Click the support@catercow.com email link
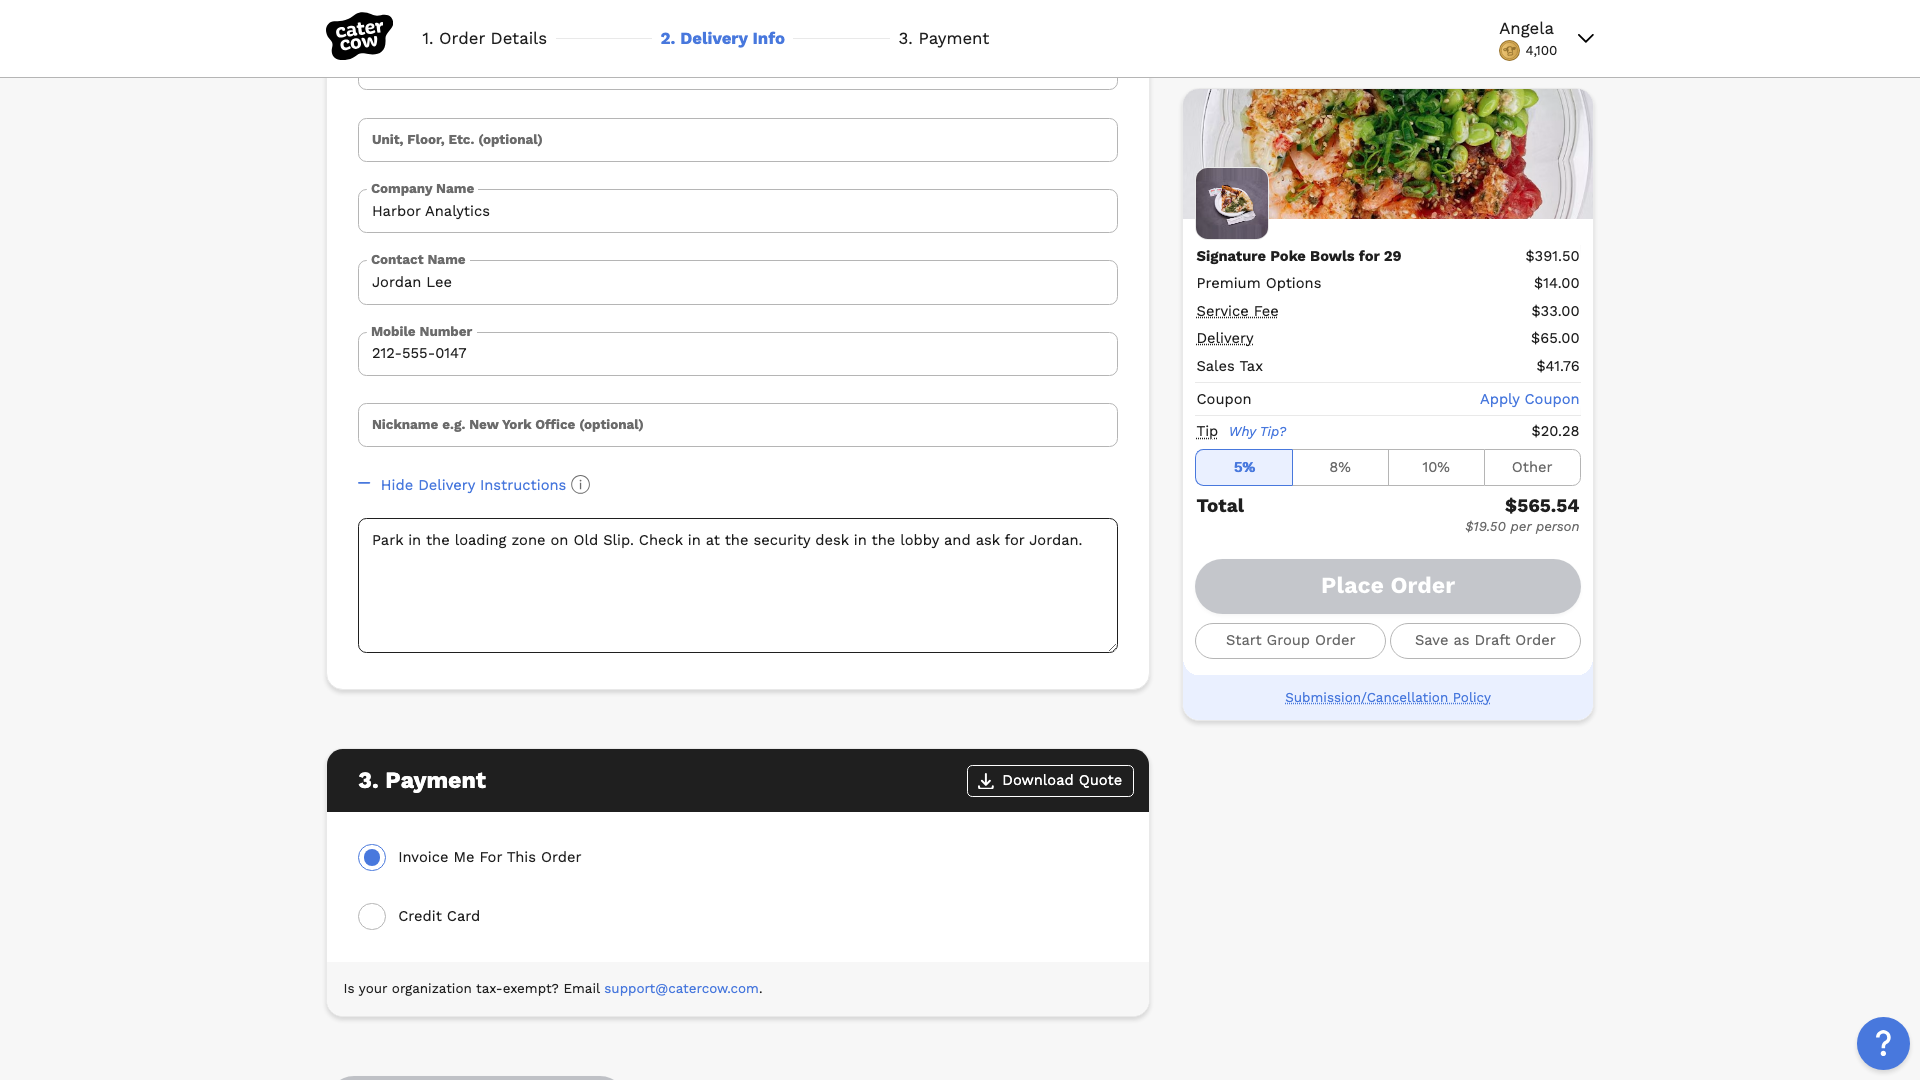Viewport: 1920px width, 1080px height. click(x=681, y=988)
